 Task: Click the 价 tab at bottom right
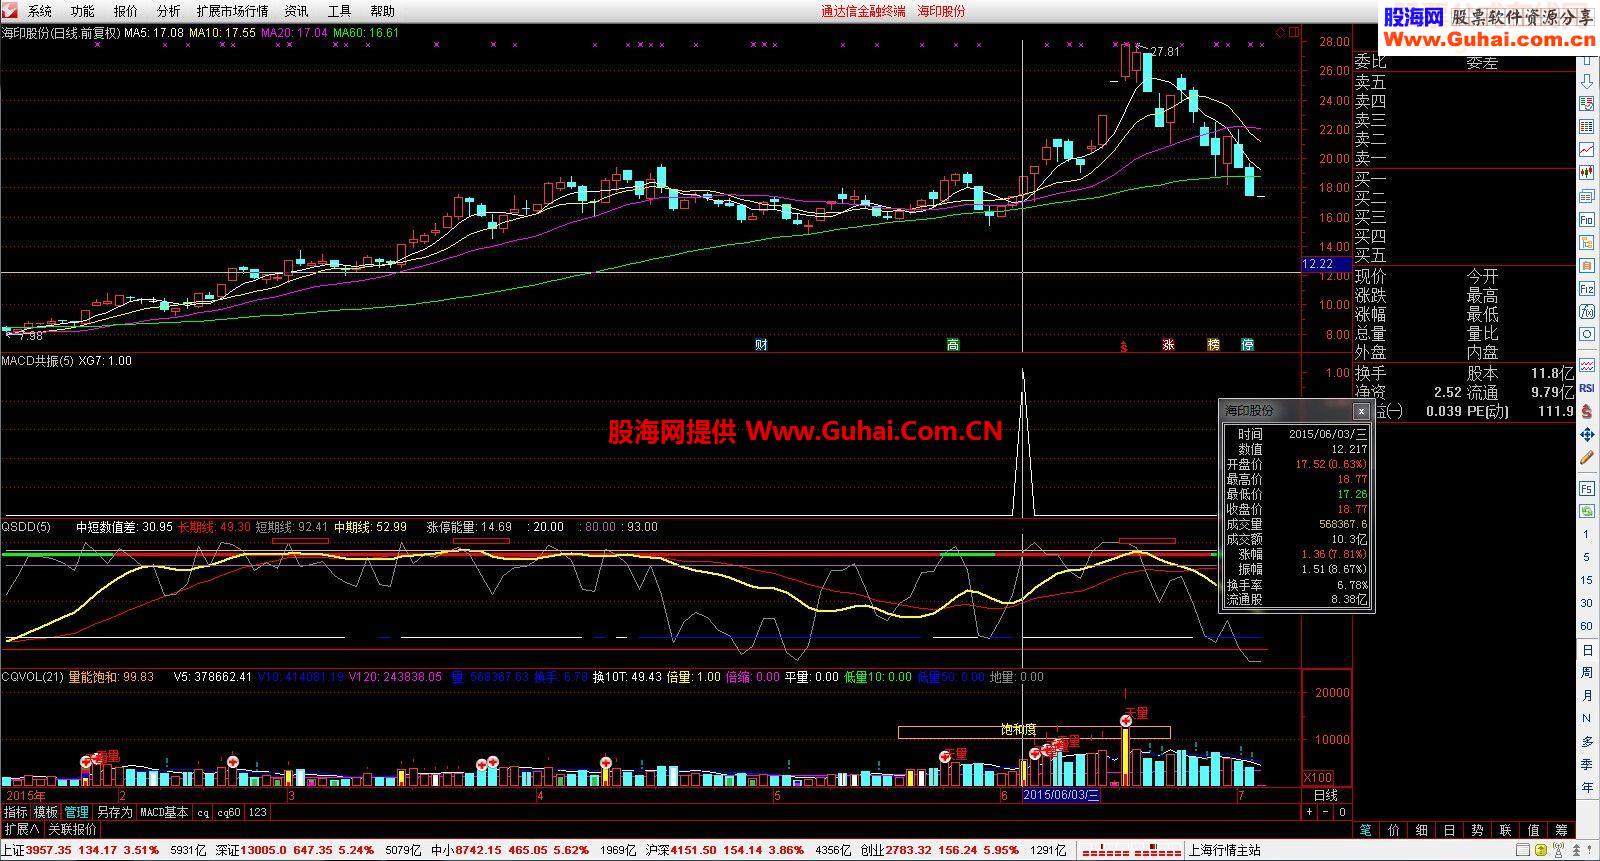[x=1394, y=830]
